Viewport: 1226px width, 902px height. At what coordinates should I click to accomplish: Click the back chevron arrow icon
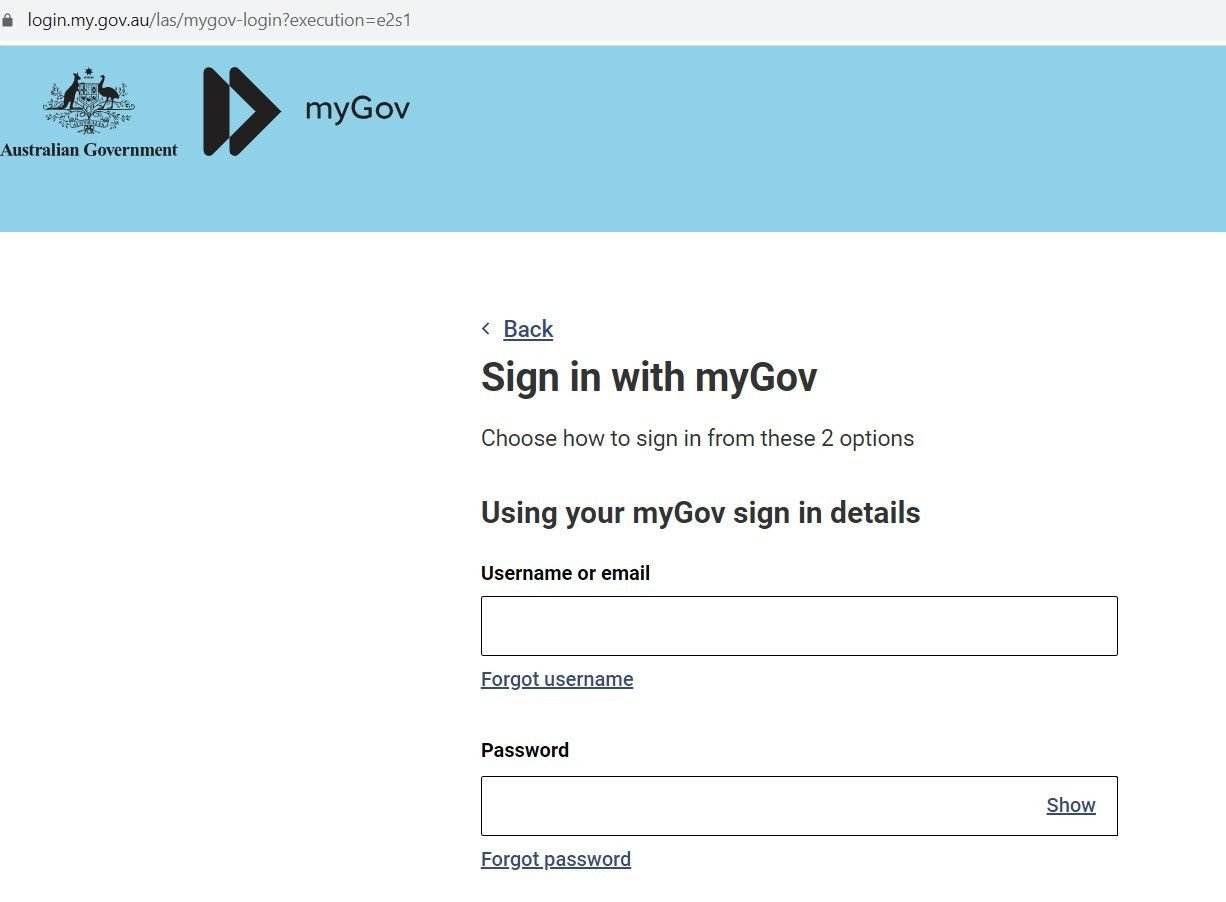tap(486, 329)
